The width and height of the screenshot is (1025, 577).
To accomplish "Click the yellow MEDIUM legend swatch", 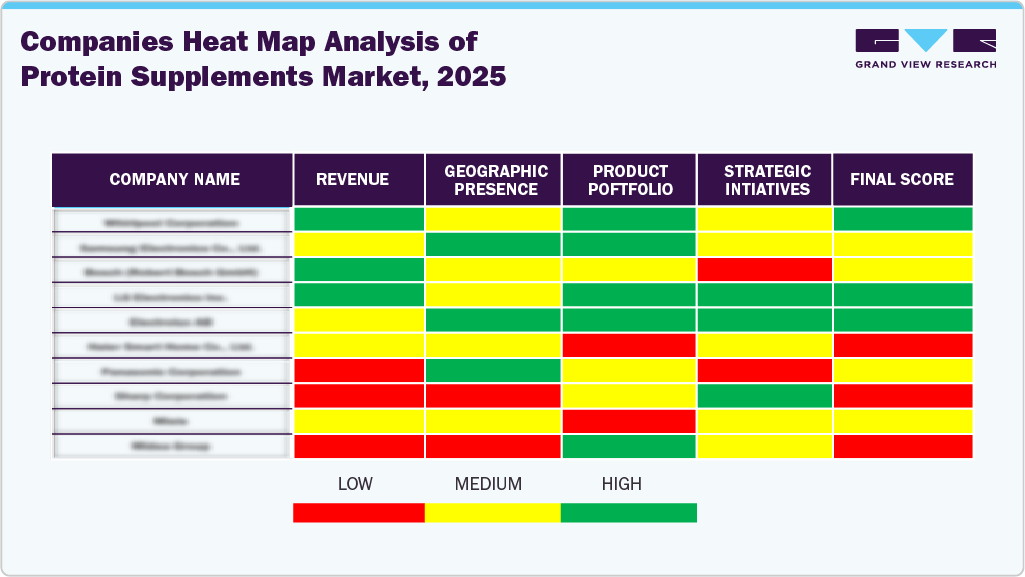I will click(x=494, y=511).
